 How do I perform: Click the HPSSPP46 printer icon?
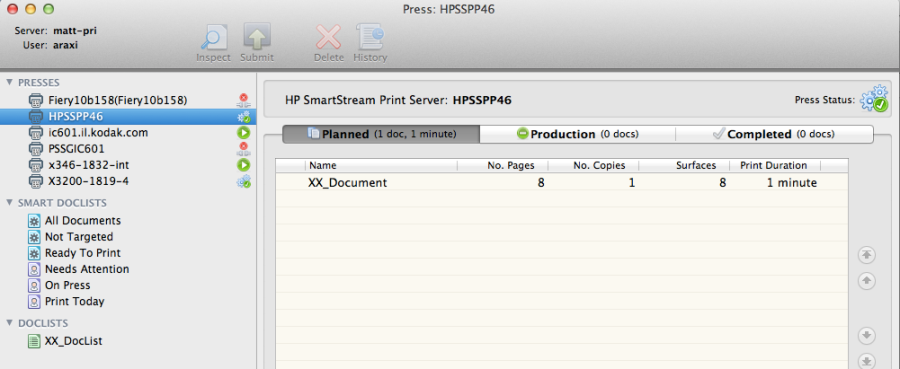click(x=36, y=116)
